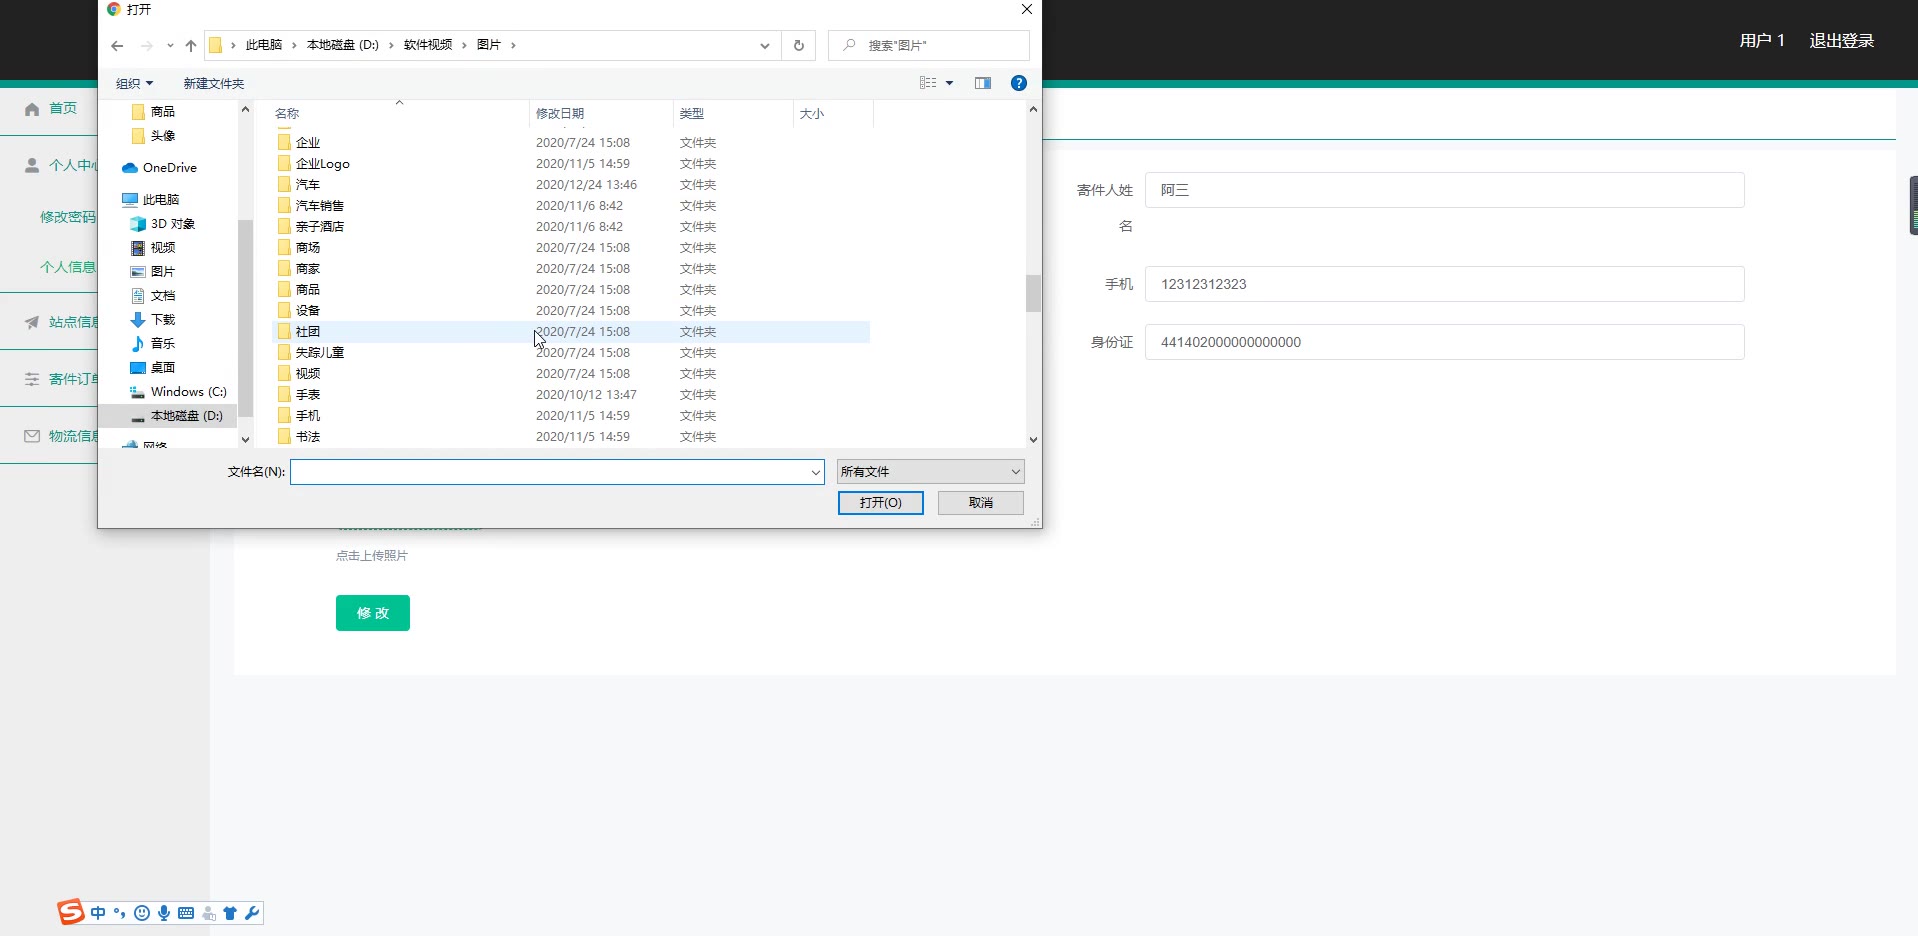Open the 所有文件 file type dropdown

pyautogui.click(x=930, y=472)
